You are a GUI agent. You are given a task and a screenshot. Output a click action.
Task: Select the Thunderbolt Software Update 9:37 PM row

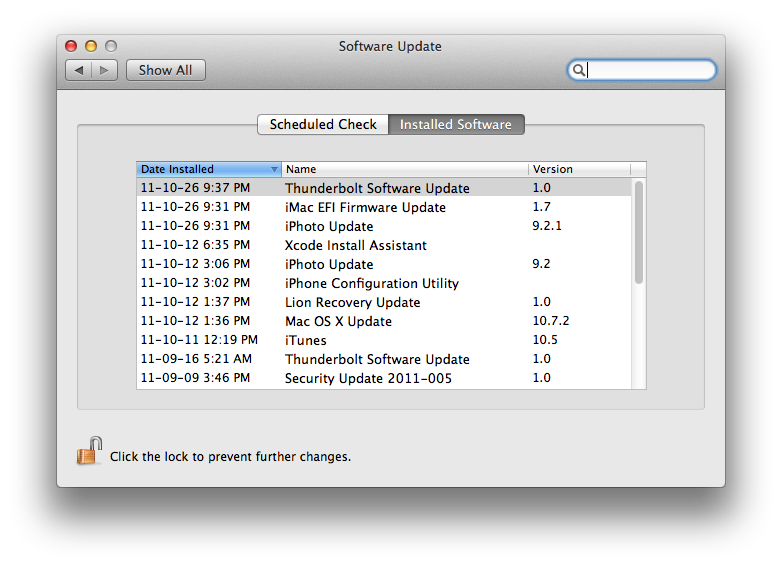[384, 188]
